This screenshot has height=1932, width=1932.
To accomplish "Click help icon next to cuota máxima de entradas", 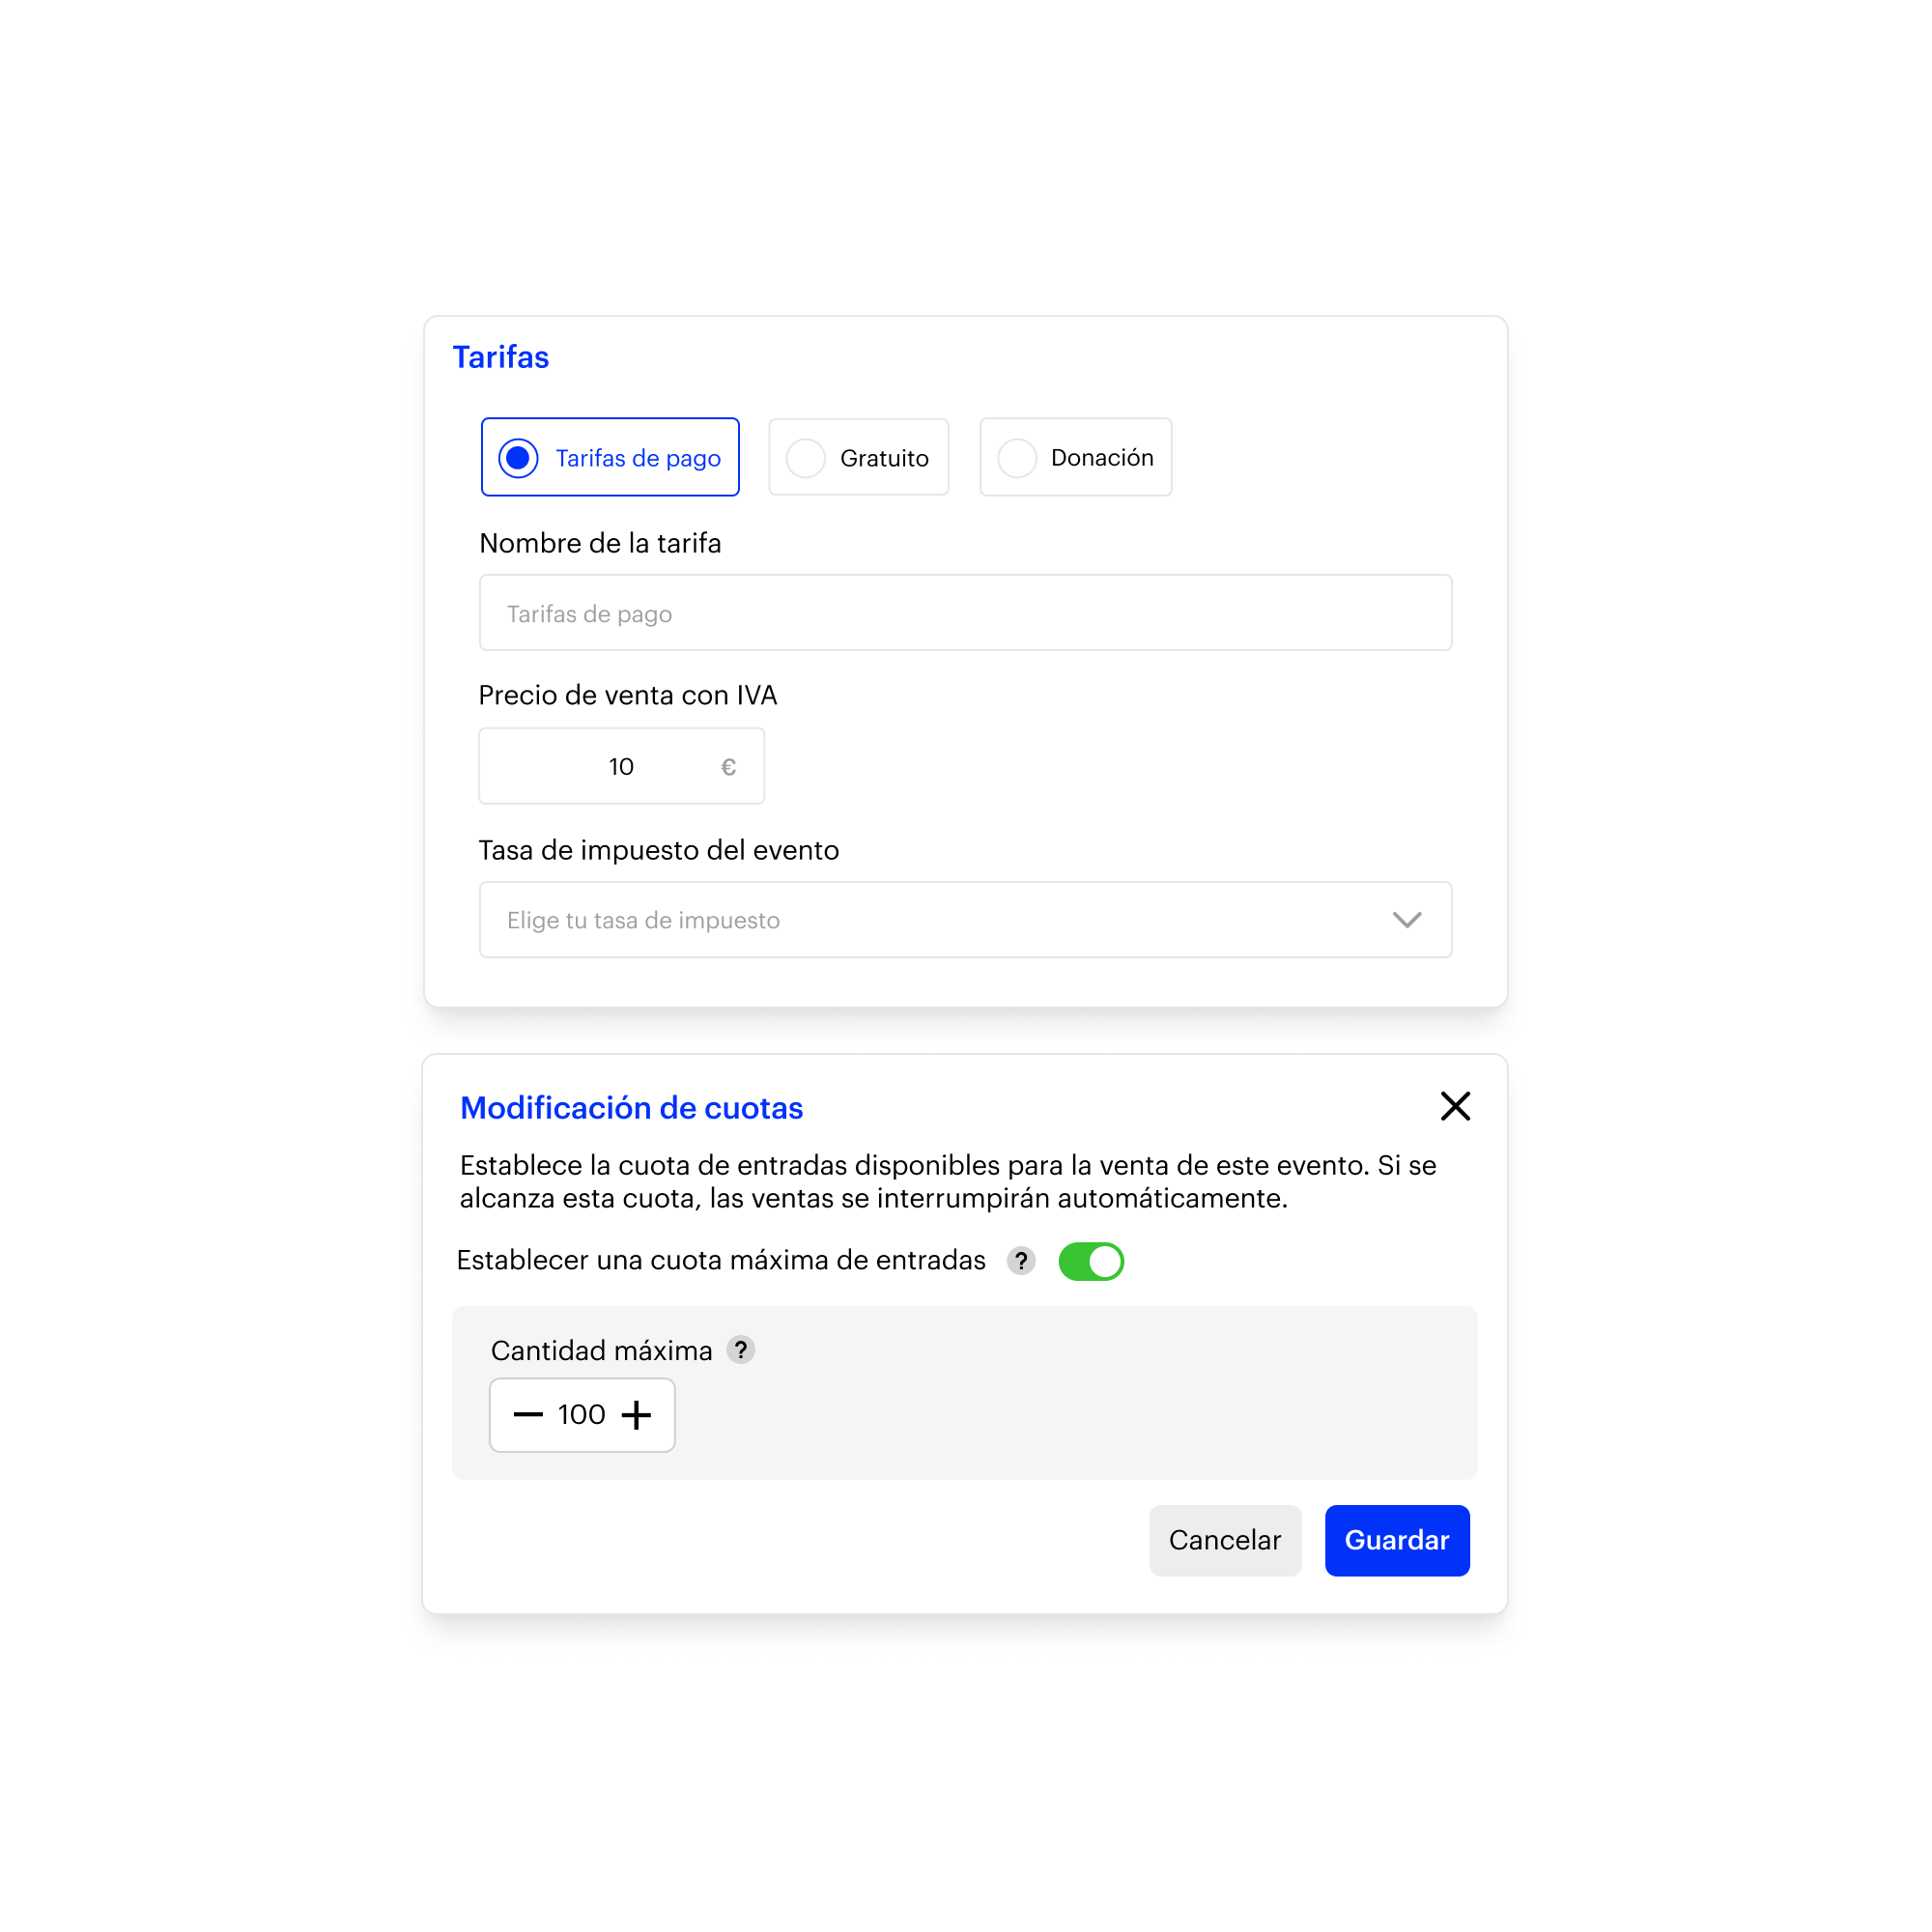I will coord(1021,1261).
